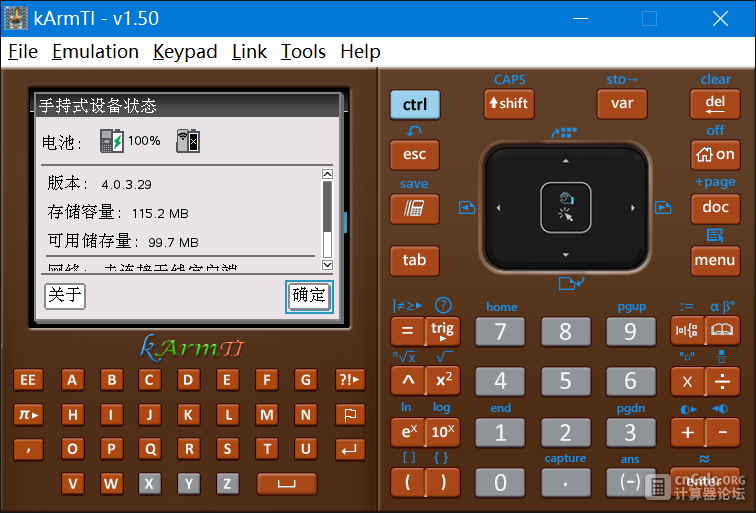Click the catalog book key
The height and width of the screenshot is (513, 756).
[x=722, y=330]
